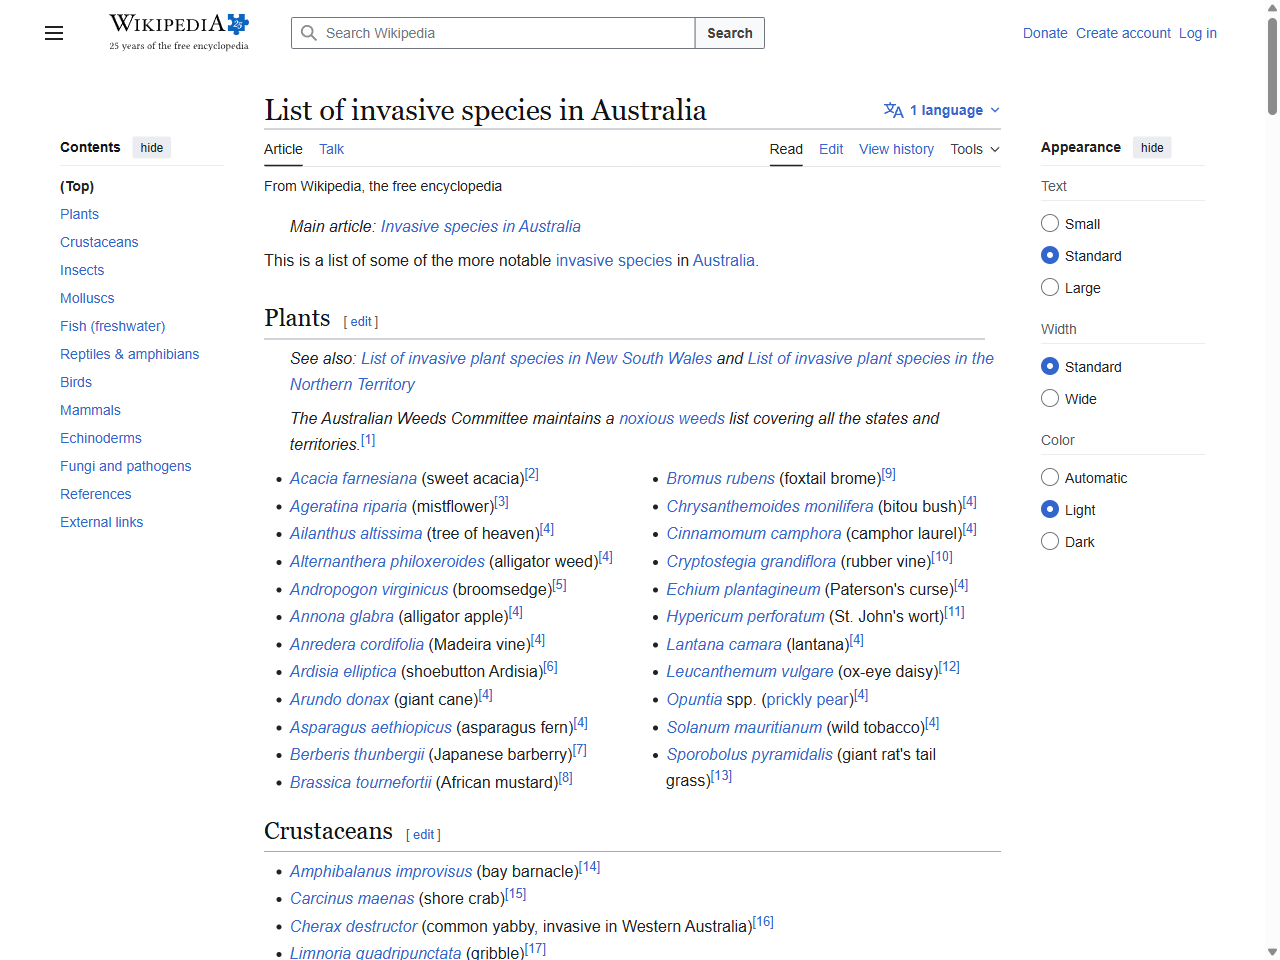Screen dimensions: 1280x960
Task: Select Small text size
Action: 1050,223
